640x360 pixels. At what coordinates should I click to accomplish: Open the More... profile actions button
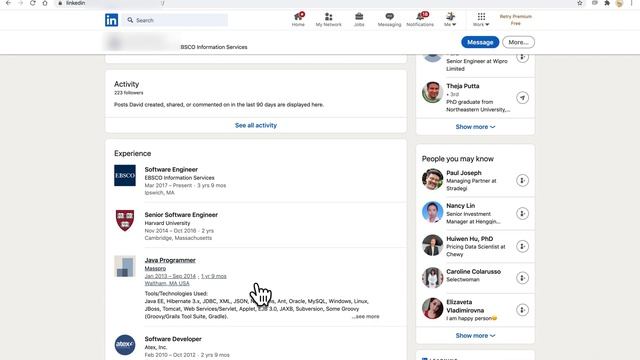(x=518, y=42)
